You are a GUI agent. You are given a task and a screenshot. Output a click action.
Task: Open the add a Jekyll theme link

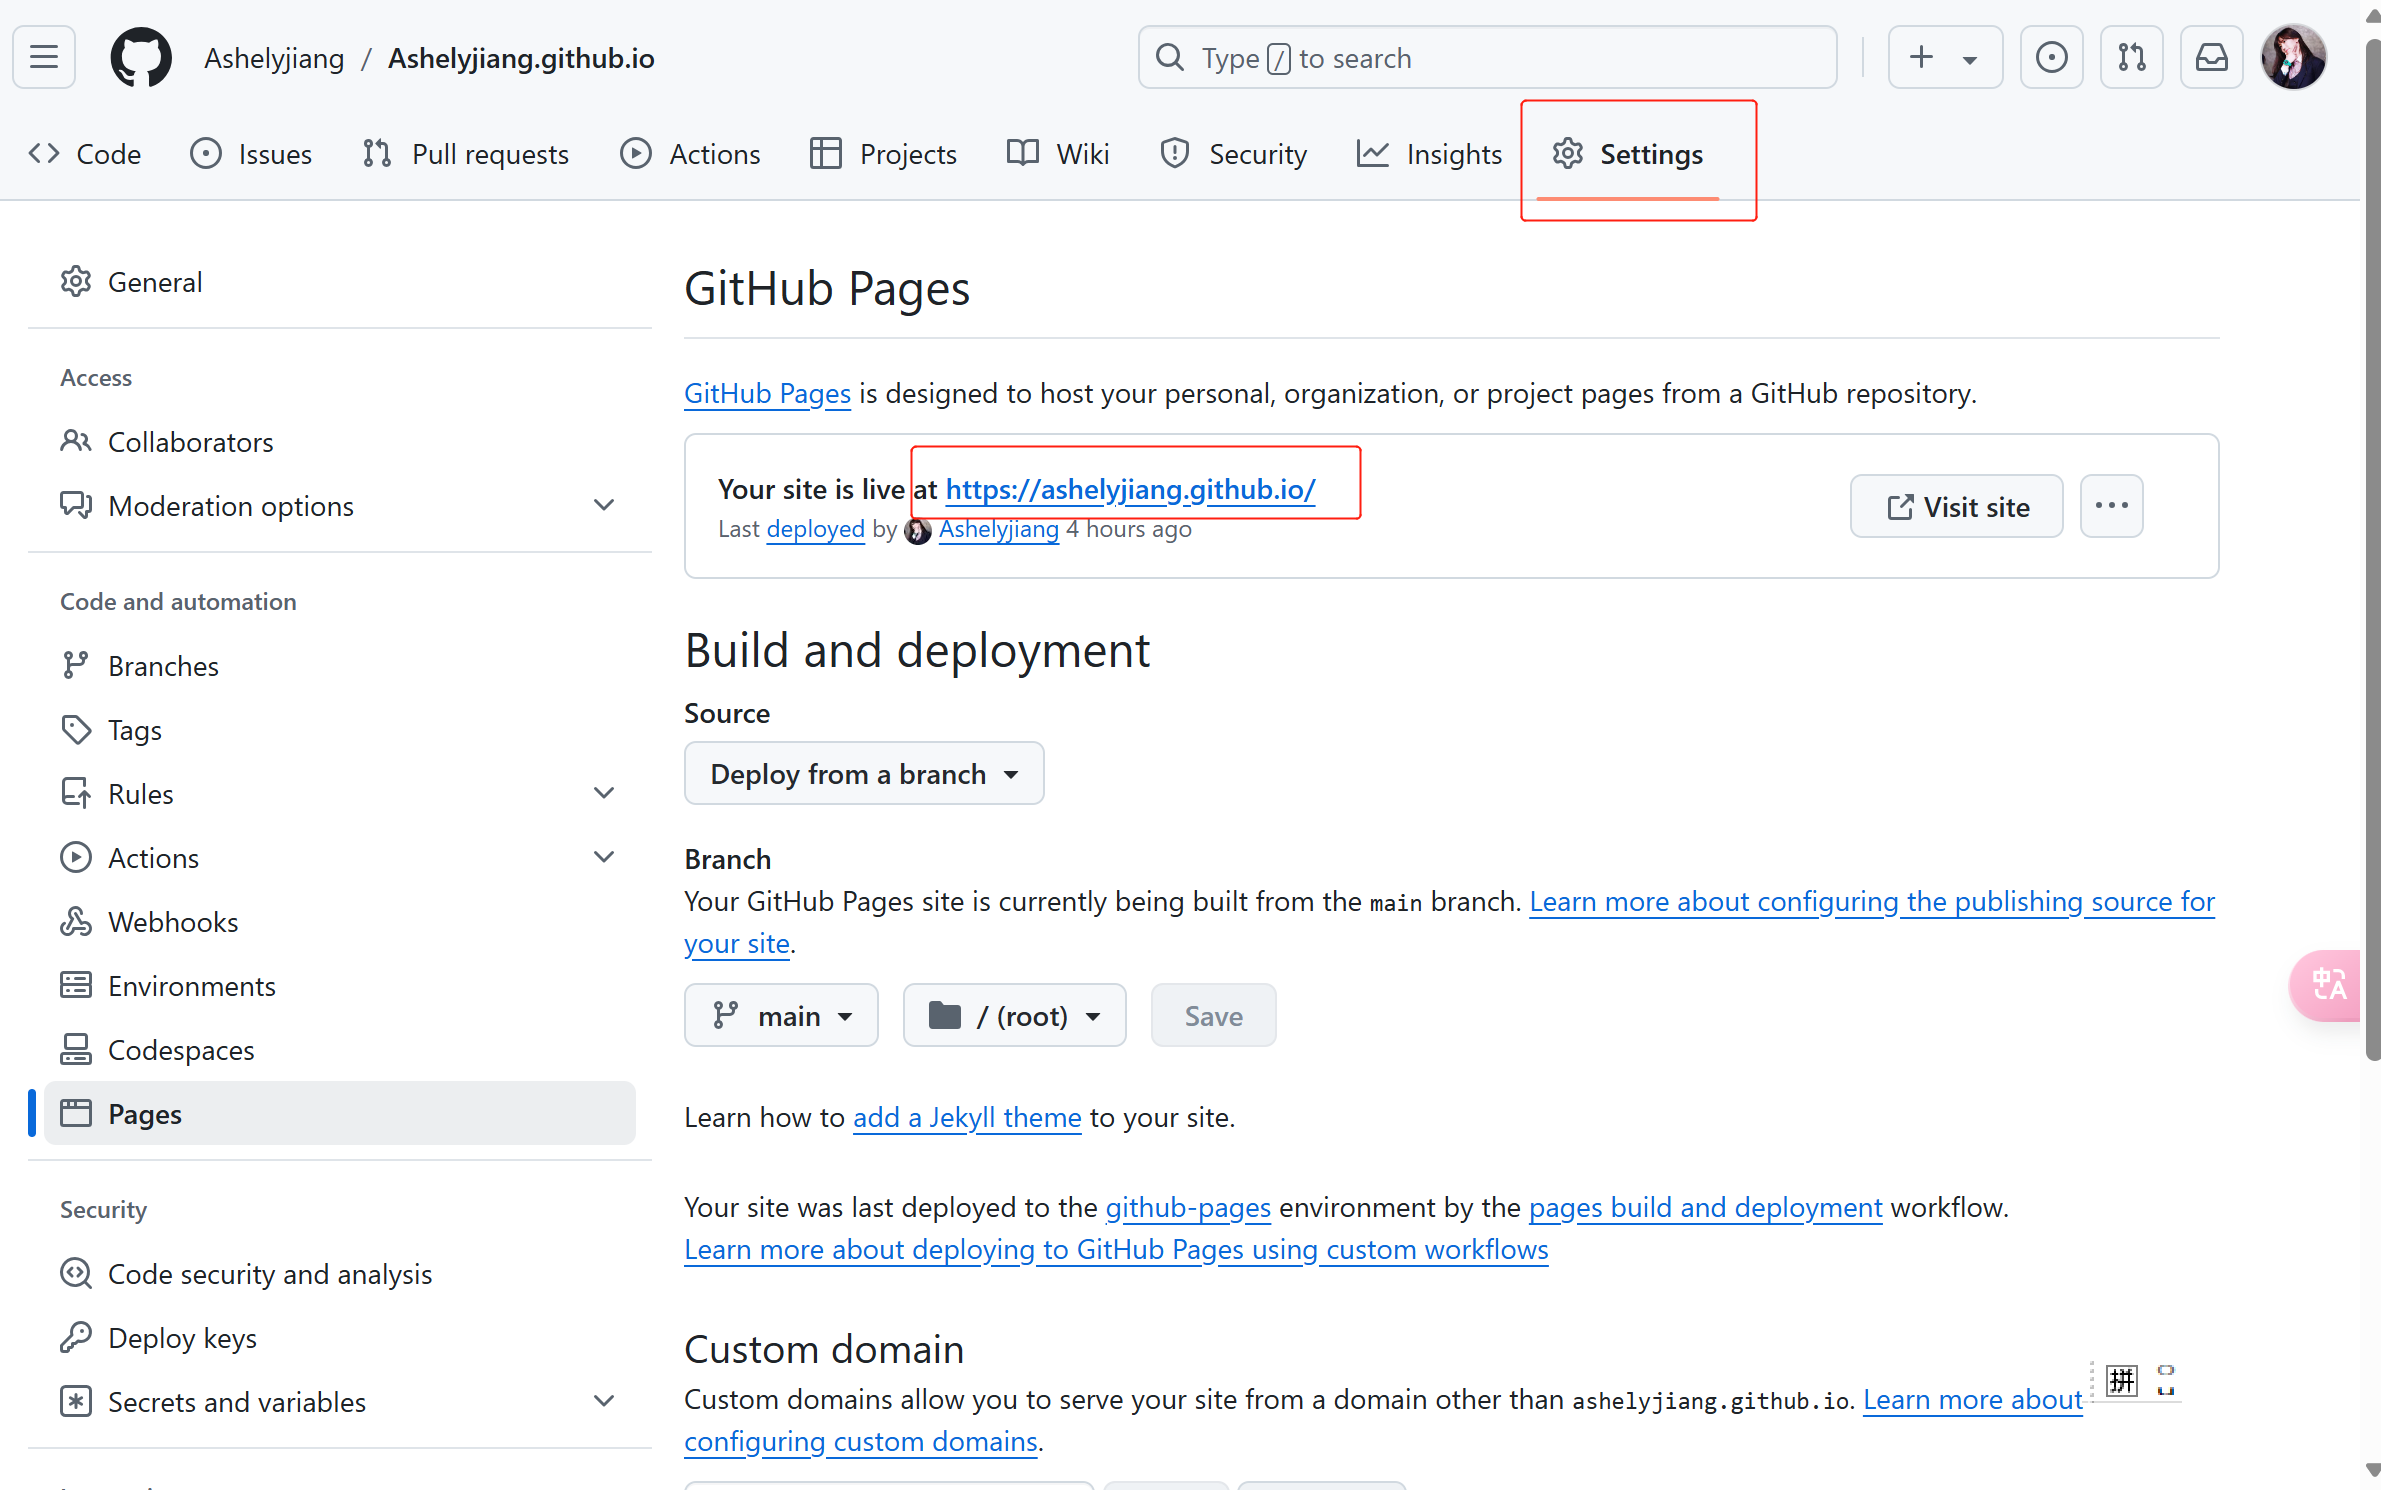[967, 1117]
